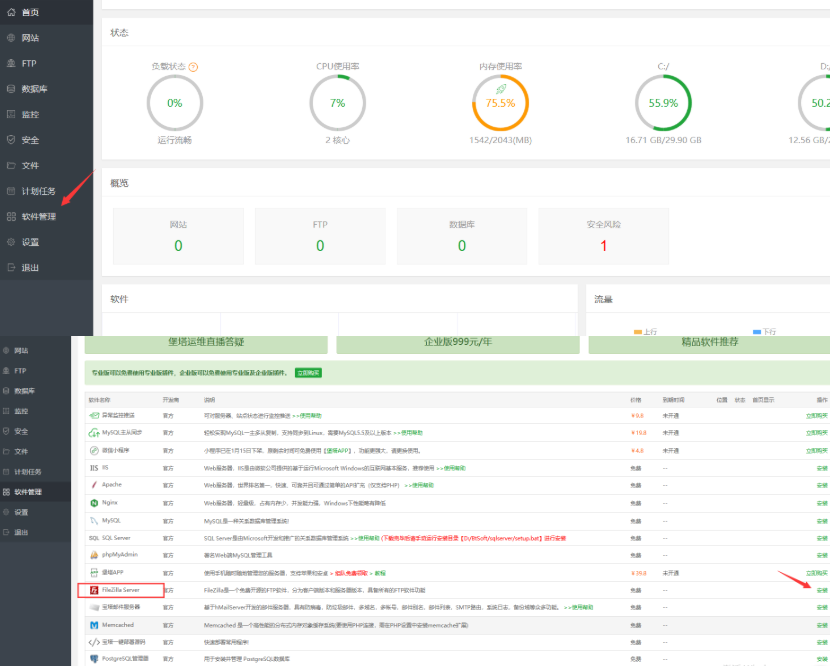Click the 精品软件推荐 banner
The width and height of the screenshot is (830, 666).
(709, 342)
